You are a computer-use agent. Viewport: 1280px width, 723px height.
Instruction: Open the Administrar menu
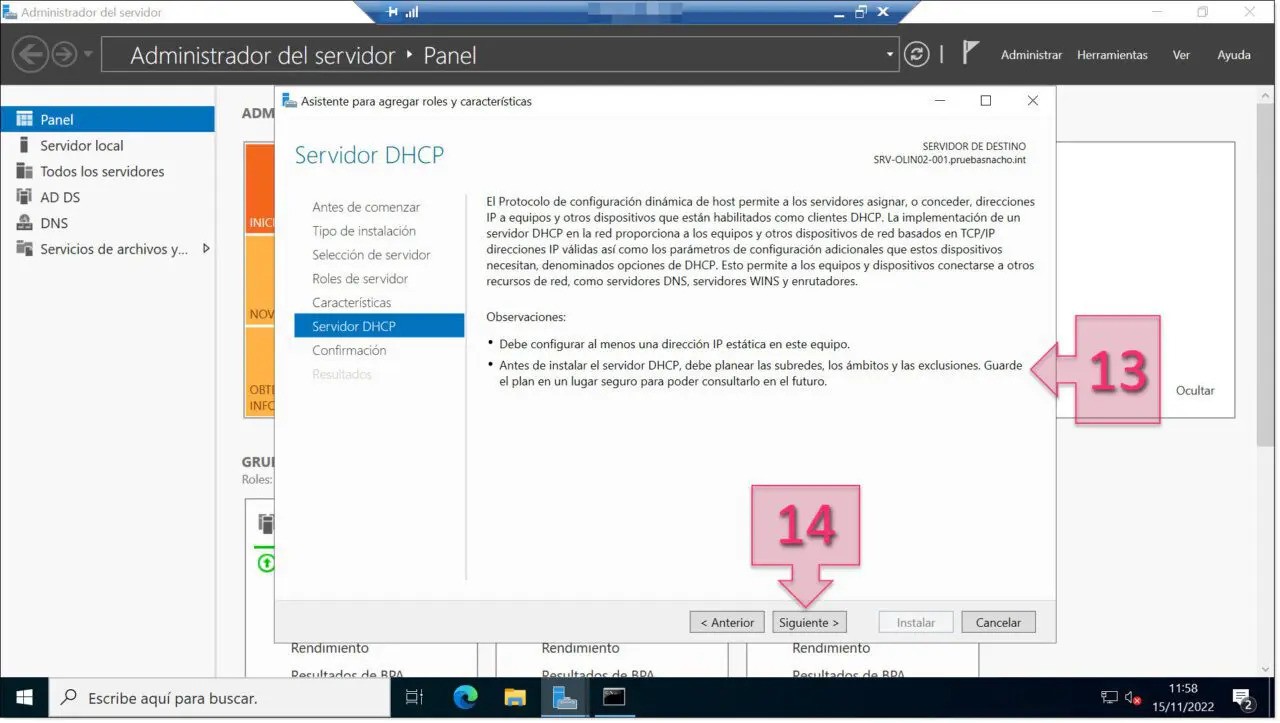[x=1031, y=55]
